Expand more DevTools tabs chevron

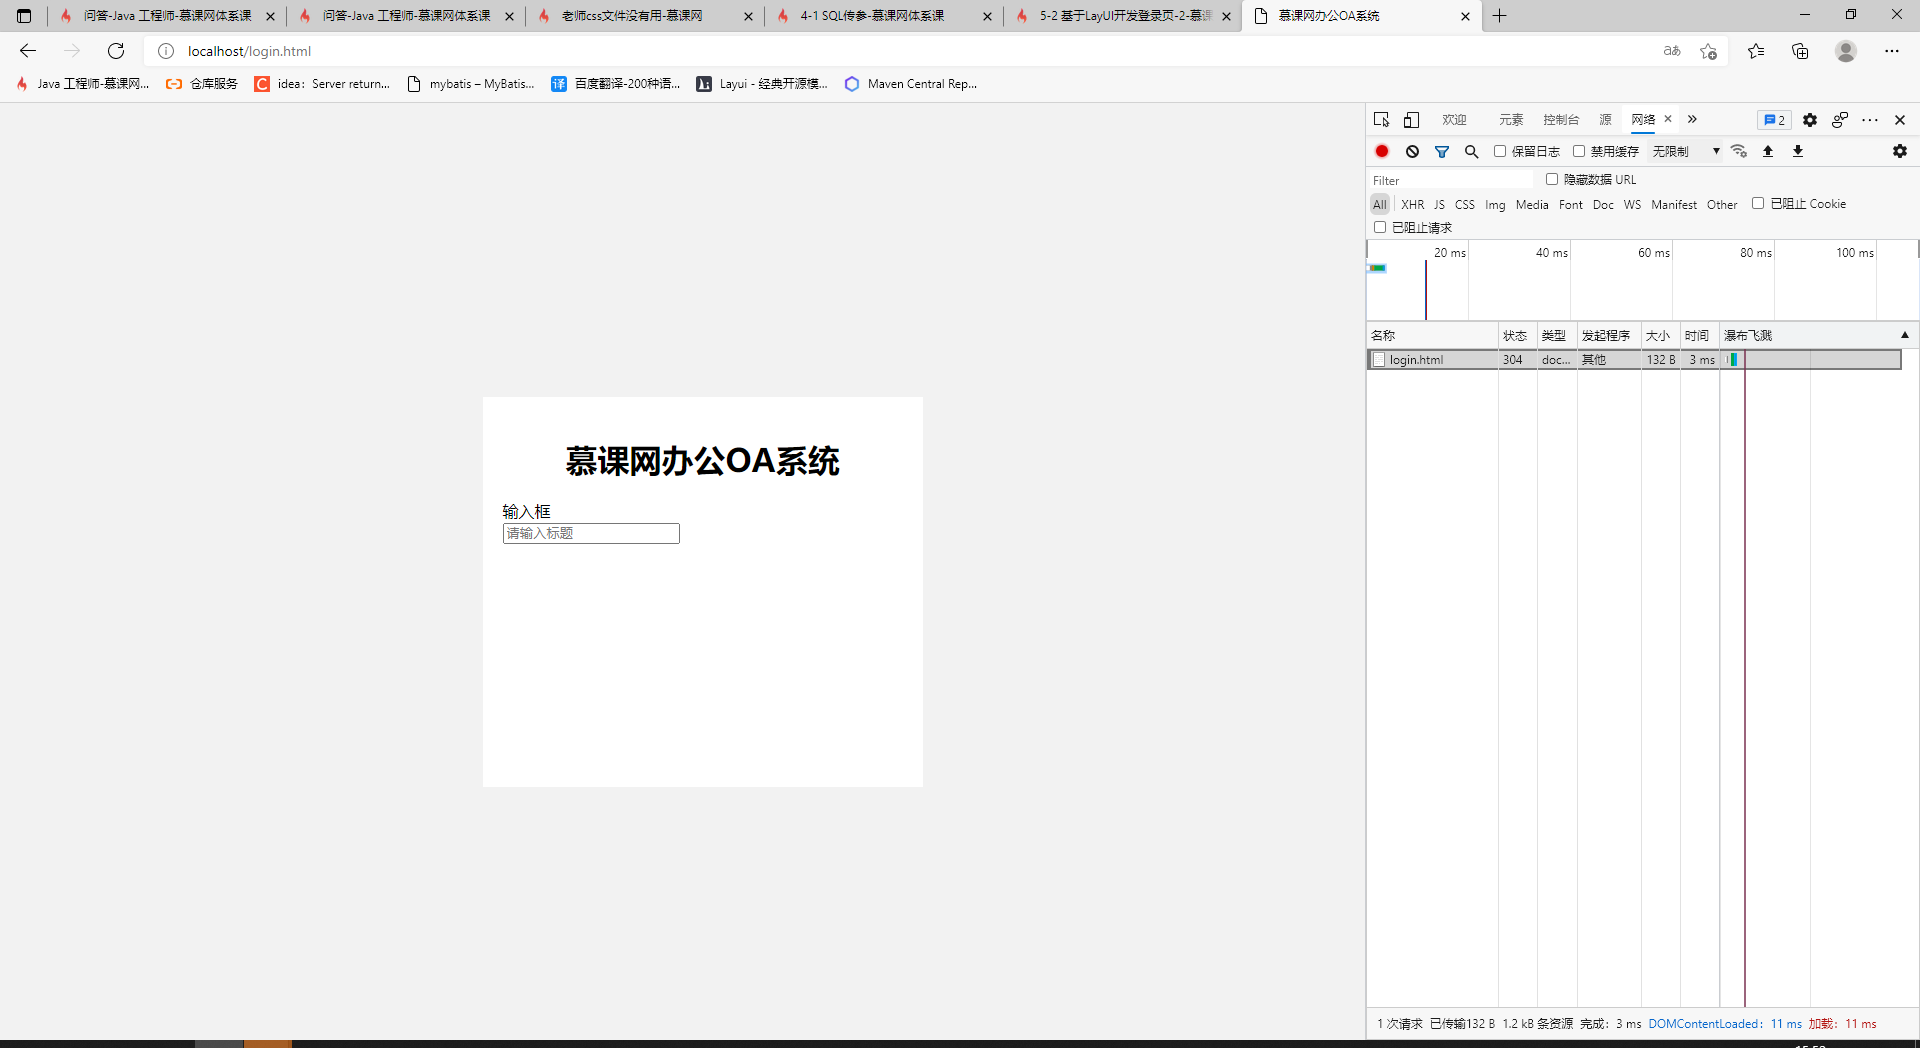point(1693,119)
